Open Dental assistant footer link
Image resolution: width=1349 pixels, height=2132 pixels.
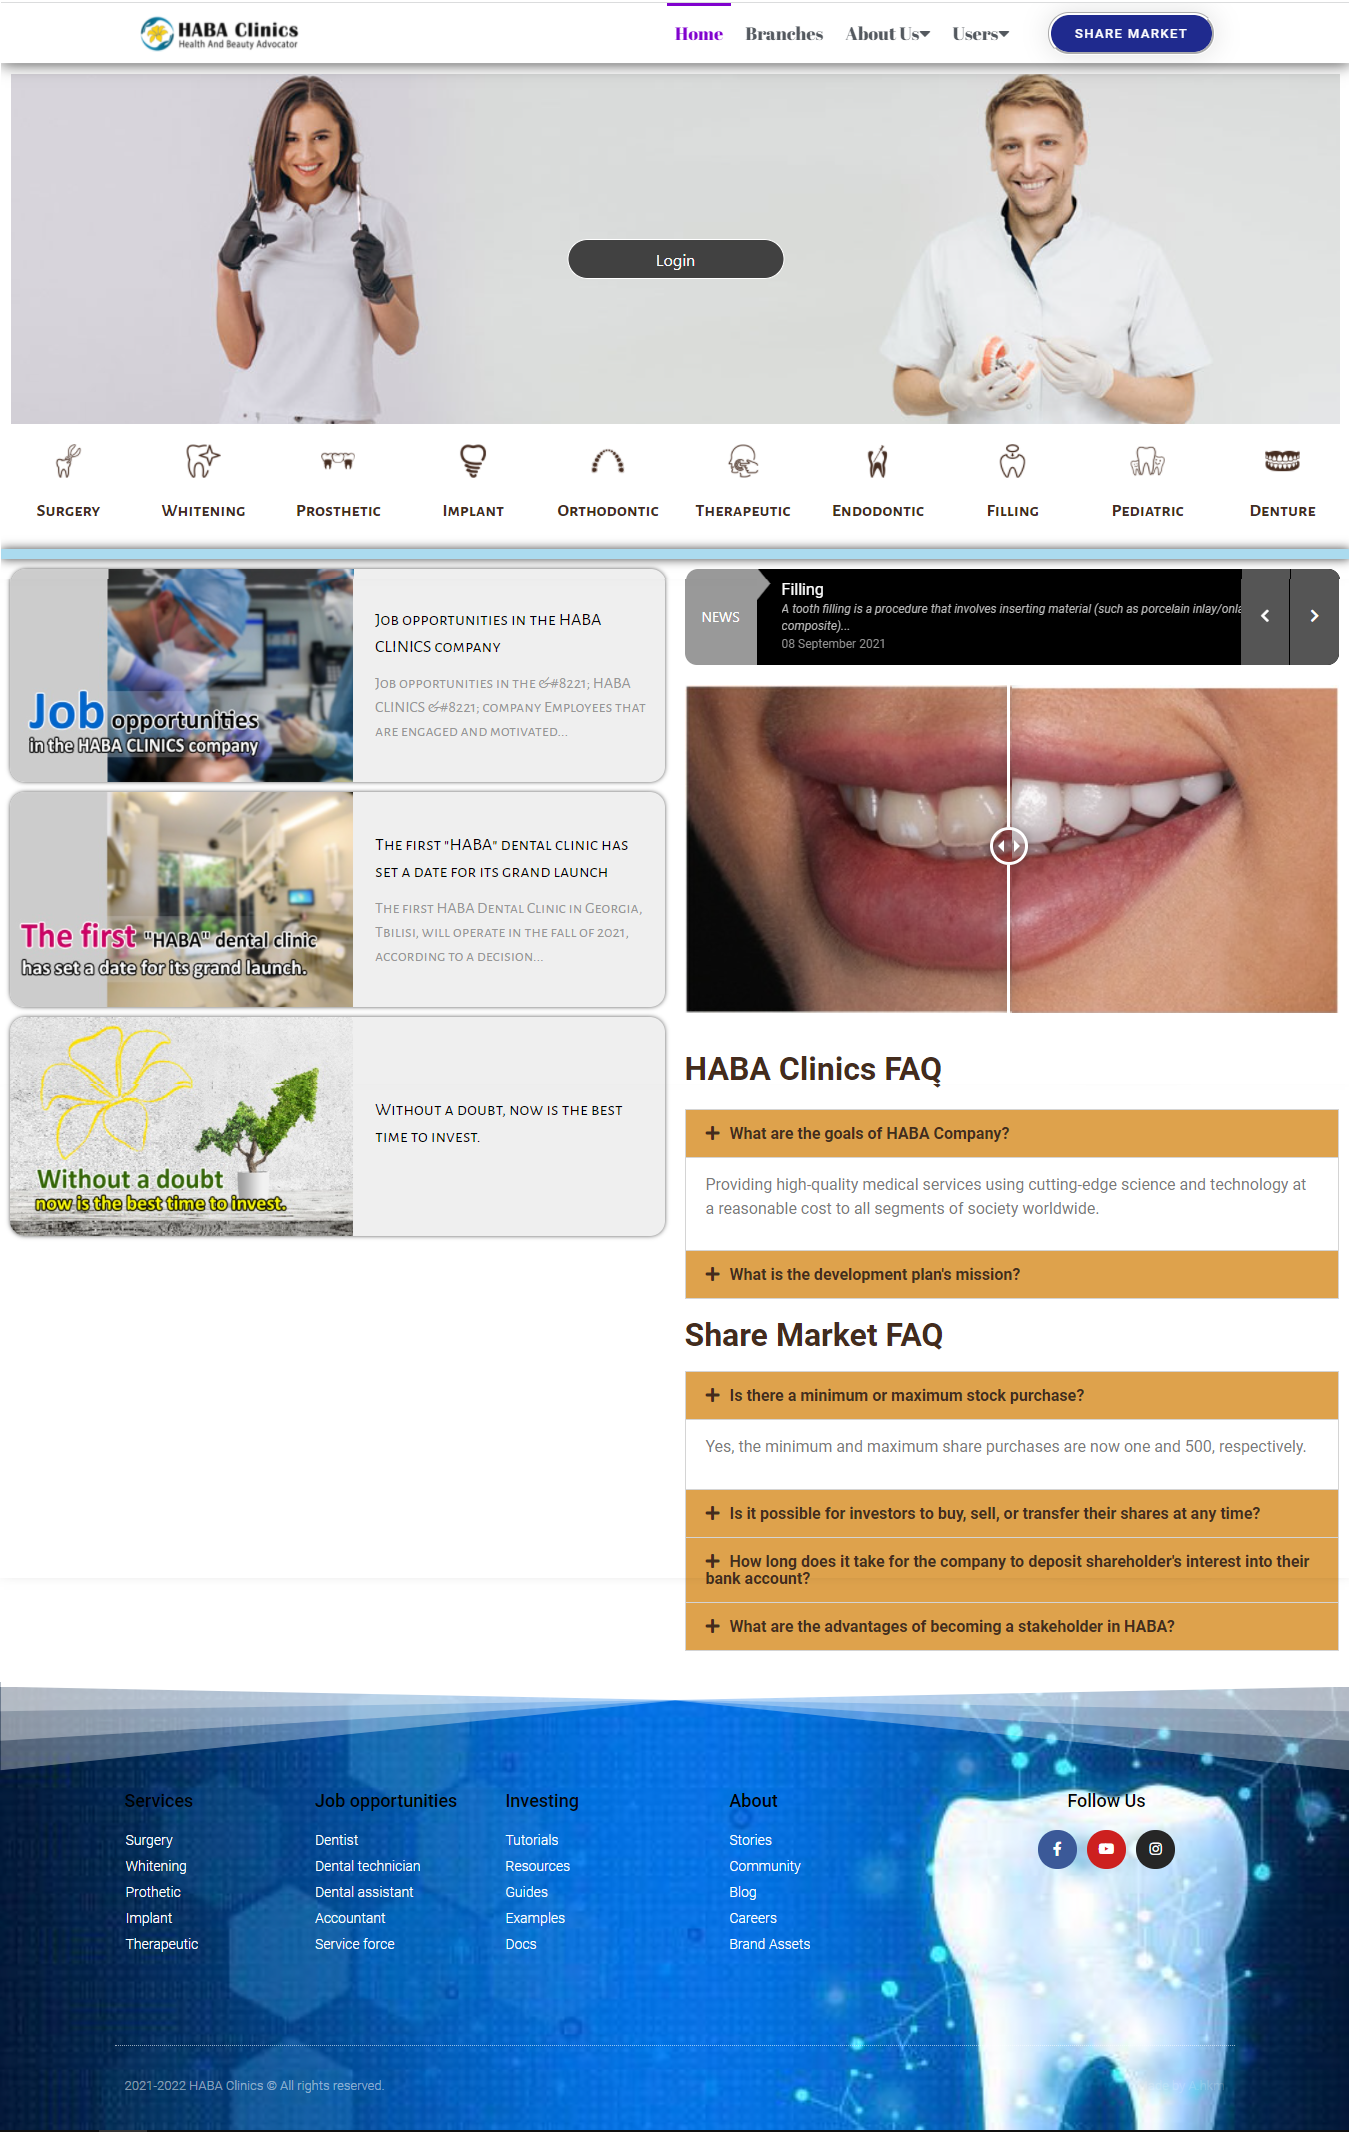pos(364,1892)
